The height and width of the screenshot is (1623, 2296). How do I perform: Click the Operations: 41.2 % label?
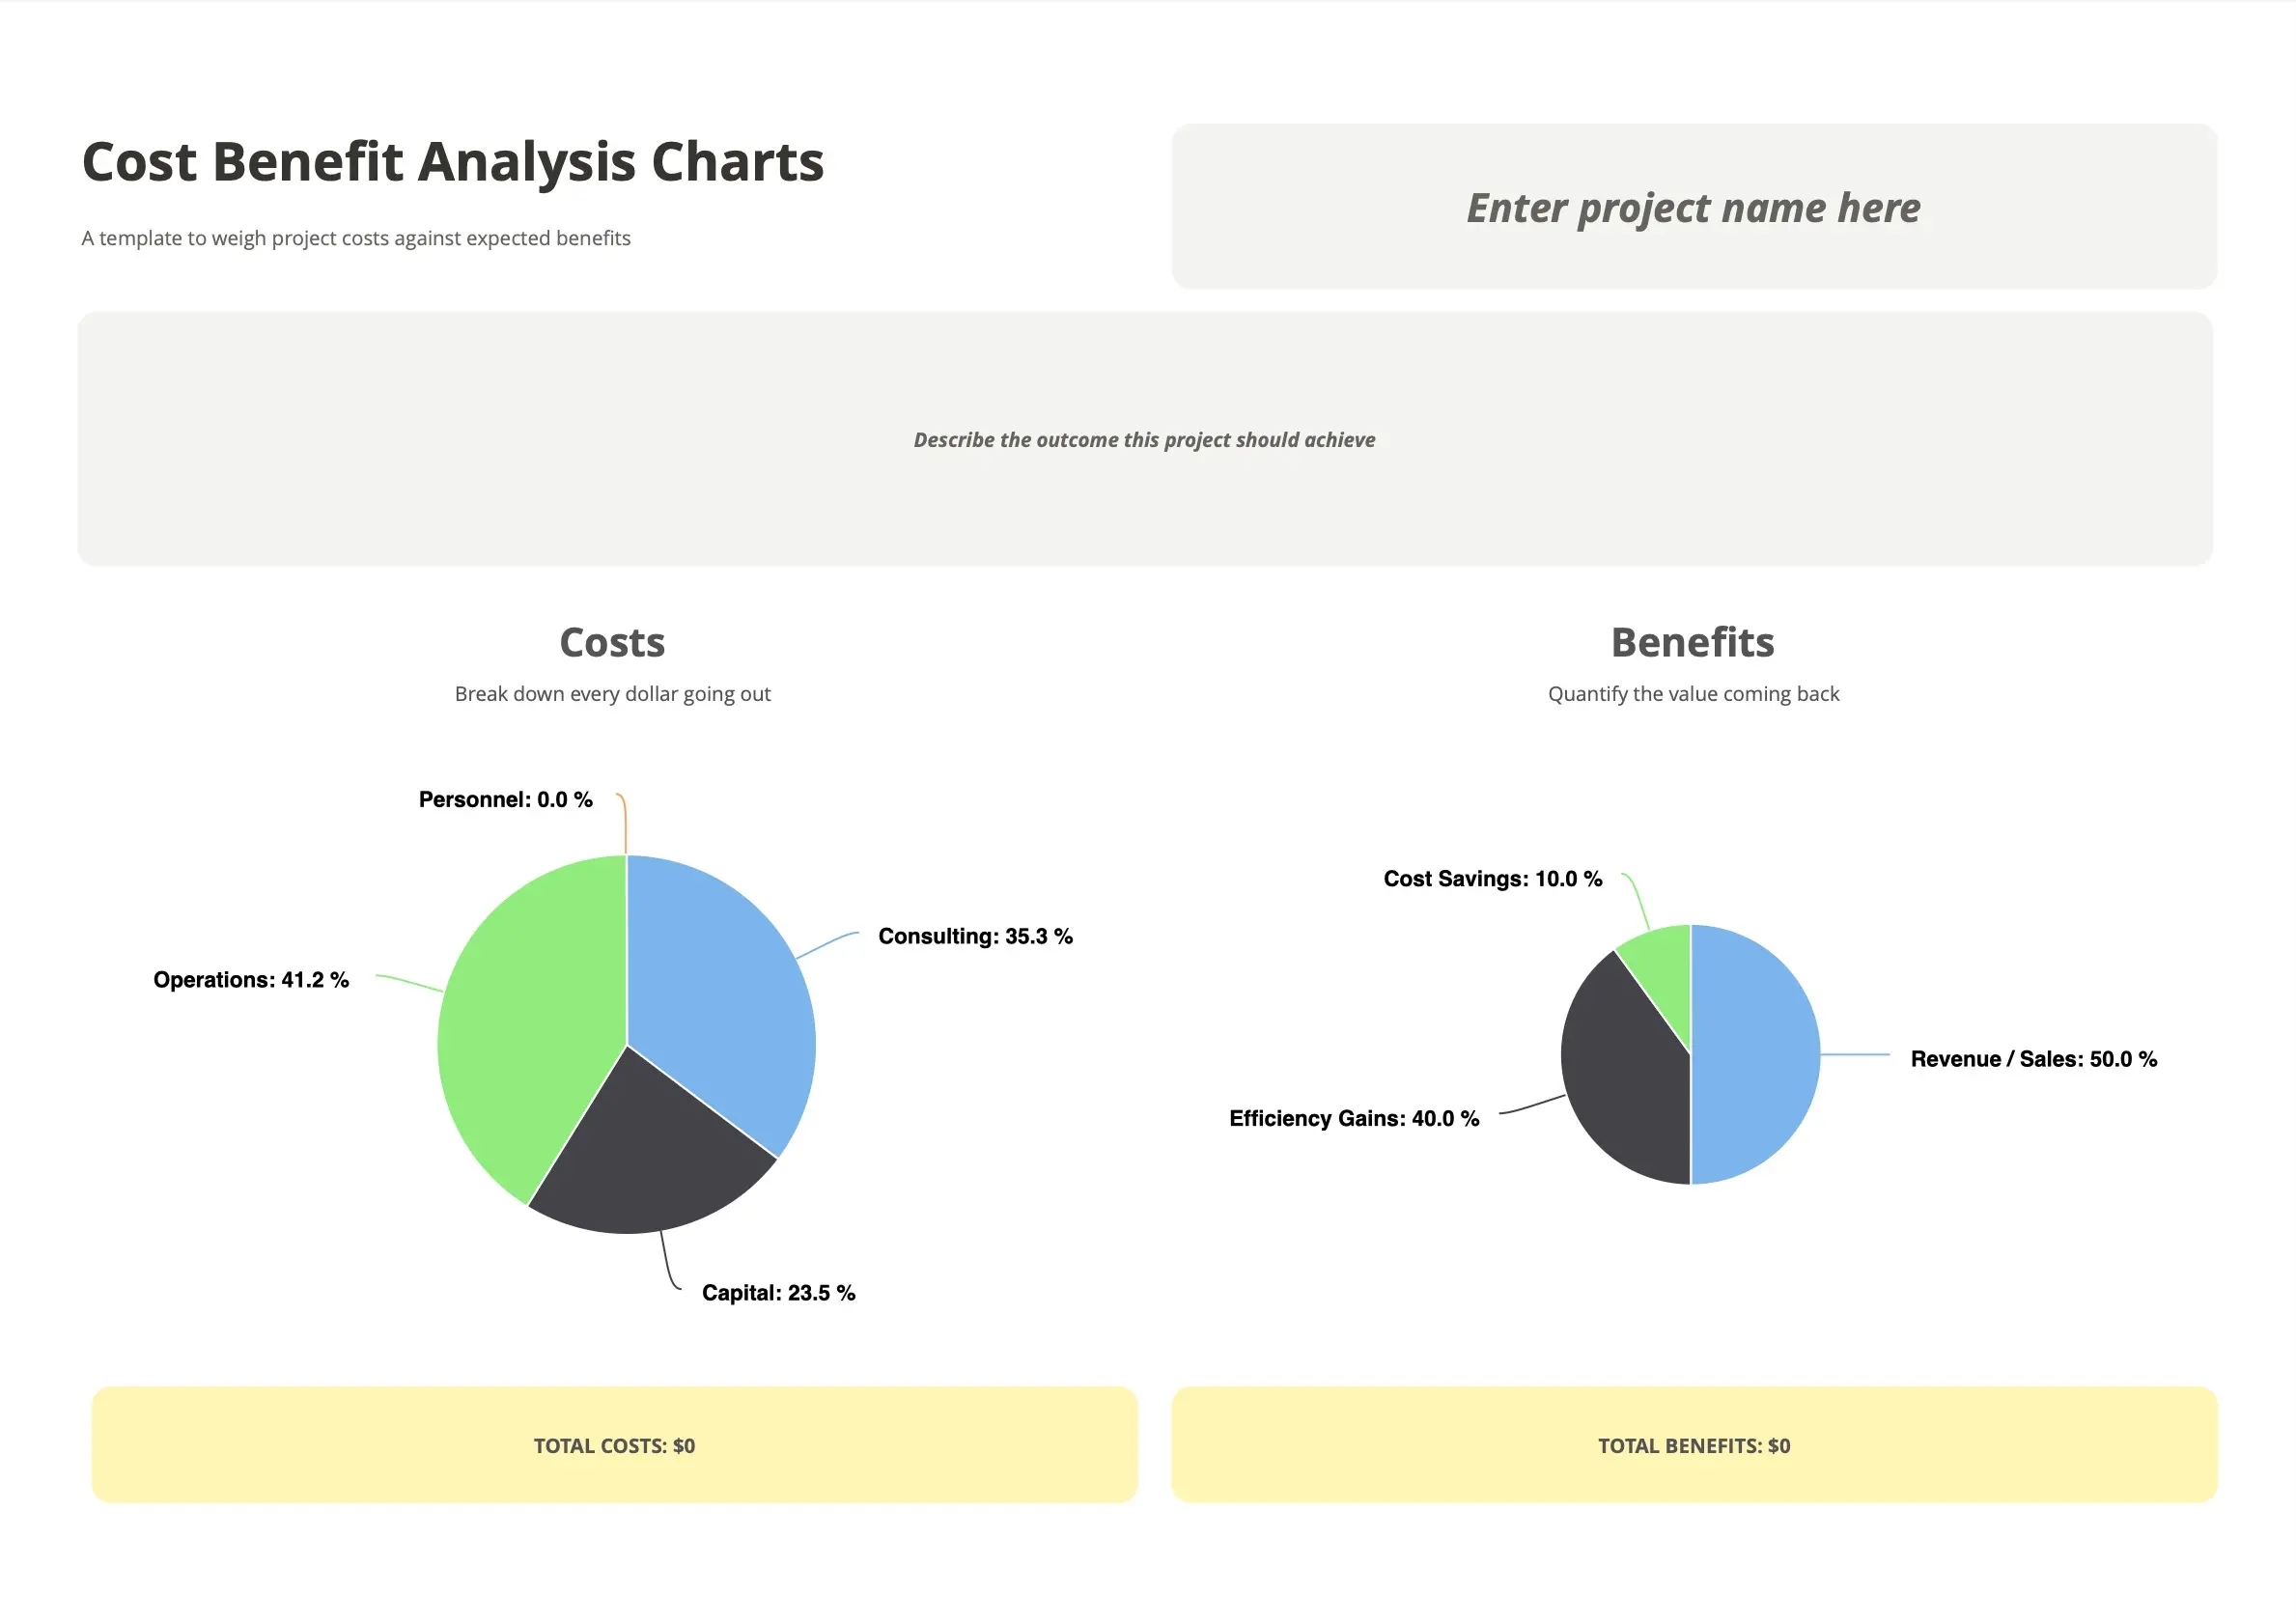(x=251, y=980)
